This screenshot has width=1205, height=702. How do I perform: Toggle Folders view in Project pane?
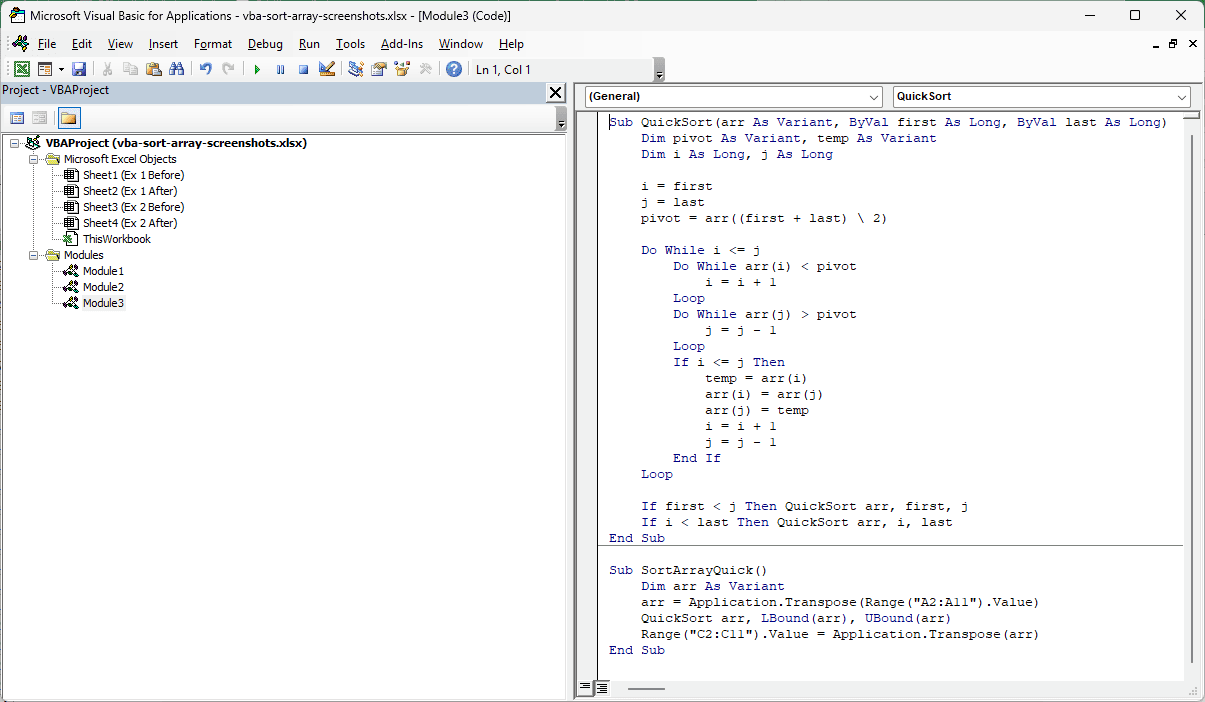click(69, 118)
